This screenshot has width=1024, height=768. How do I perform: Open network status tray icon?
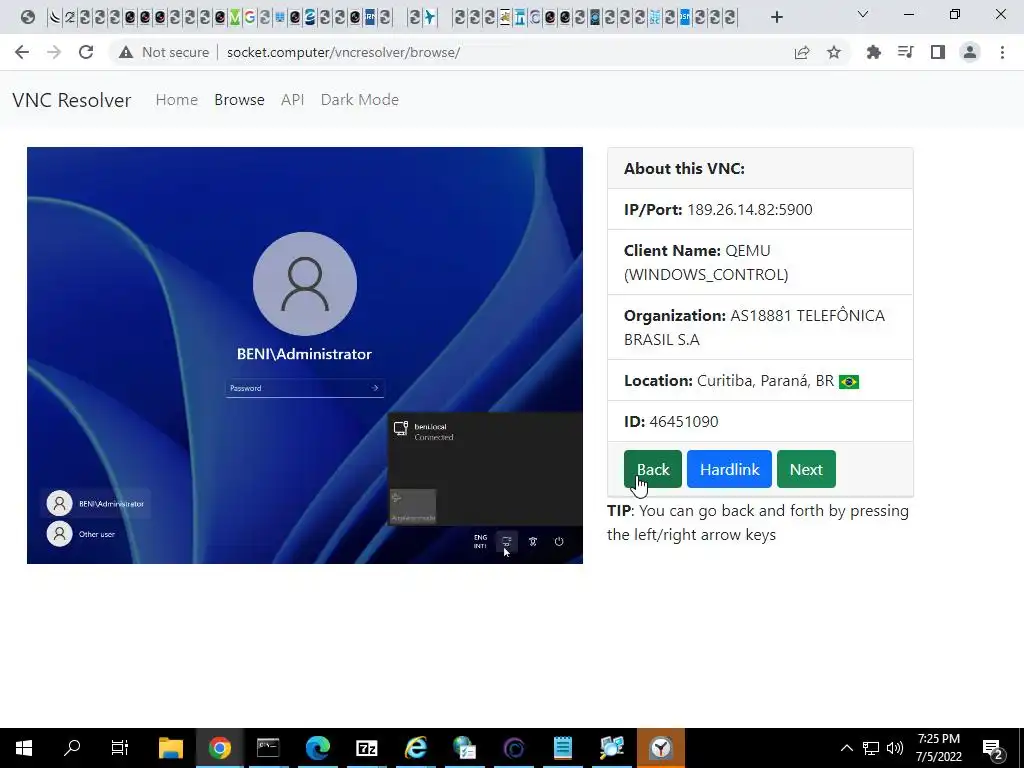(871, 748)
